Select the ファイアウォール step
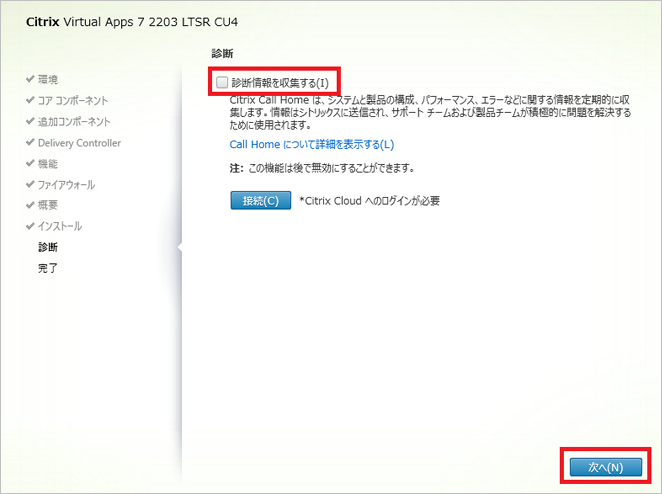This screenshot has height=494, width=662. click(x=66, y=185)
